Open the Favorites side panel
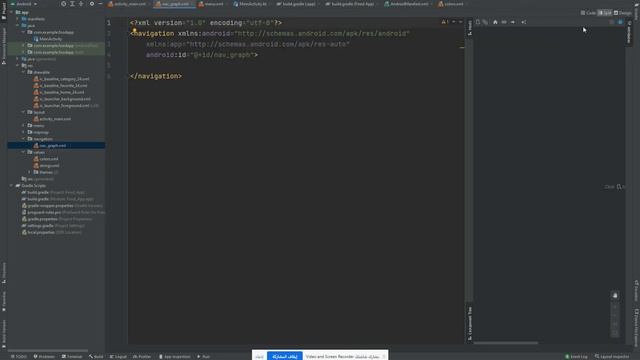 4,301
